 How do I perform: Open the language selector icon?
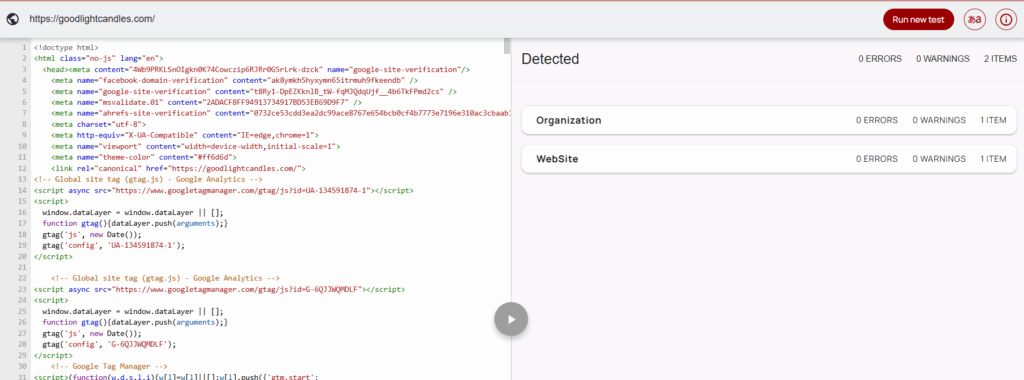coord(974,20)
